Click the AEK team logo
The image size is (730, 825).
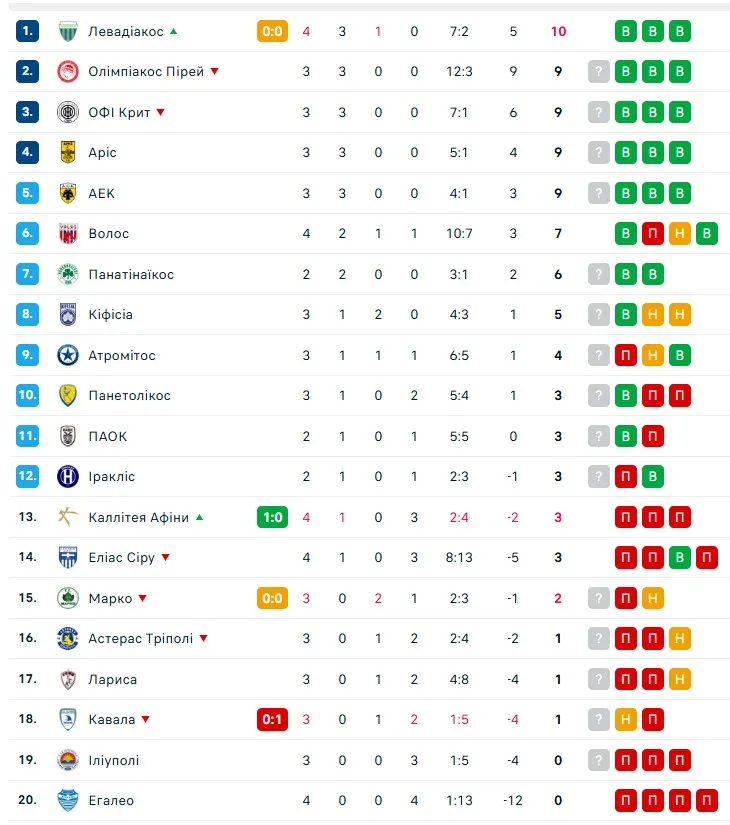[x=68, y=193]
